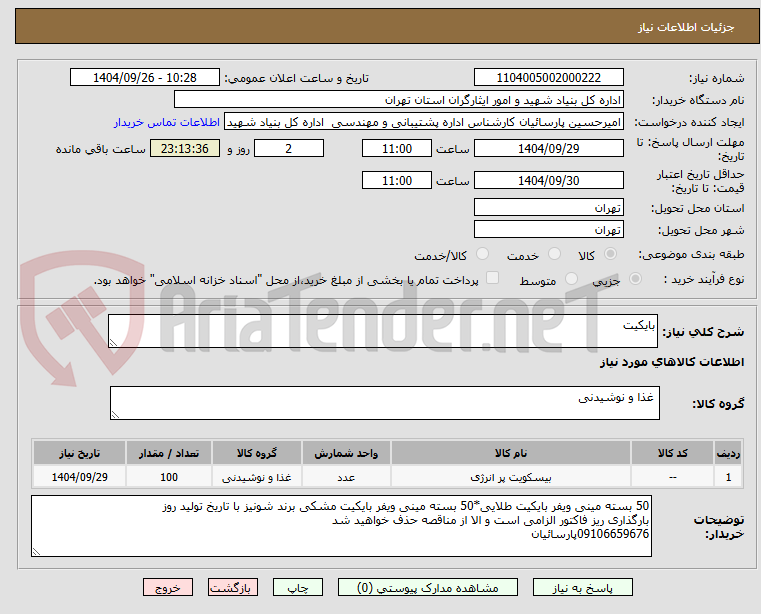Open مشاهده مدارک پیوستی (0) button
This screenshot has width=761, height=614.
[x=428, y=587]
